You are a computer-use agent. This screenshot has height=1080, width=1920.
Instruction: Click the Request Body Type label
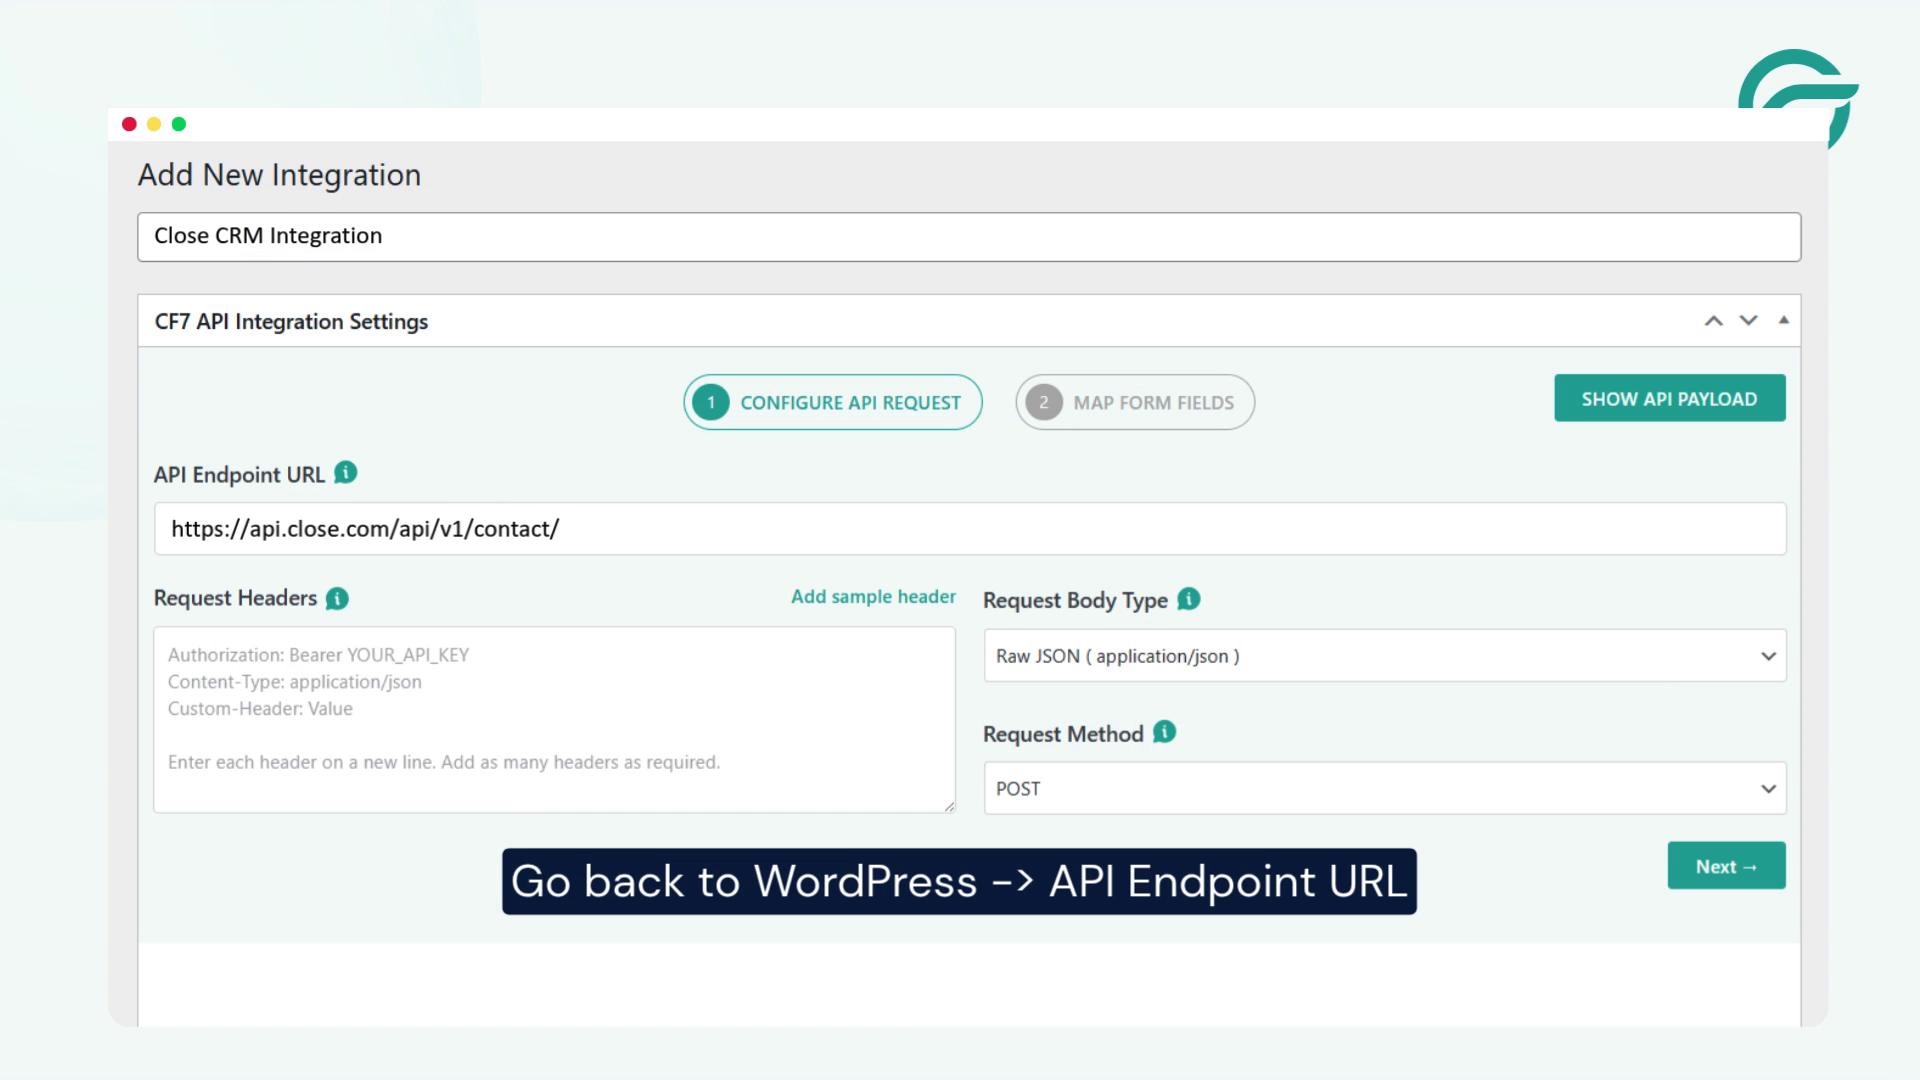[1075, 600]
